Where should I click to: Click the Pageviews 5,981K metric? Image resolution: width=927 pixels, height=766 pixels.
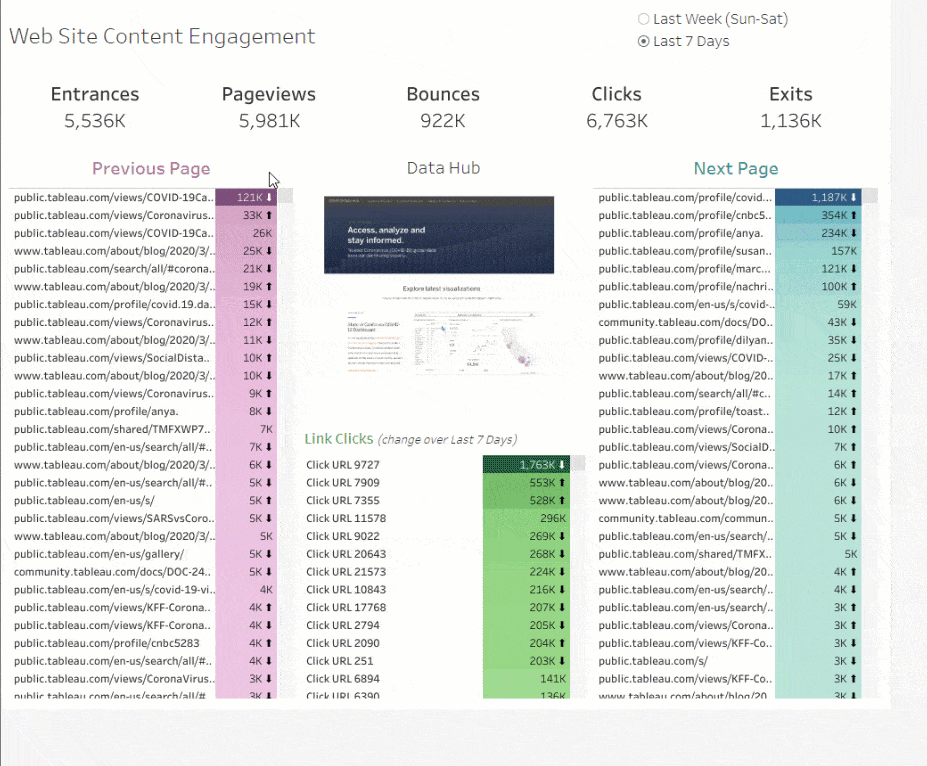[269, 107]
